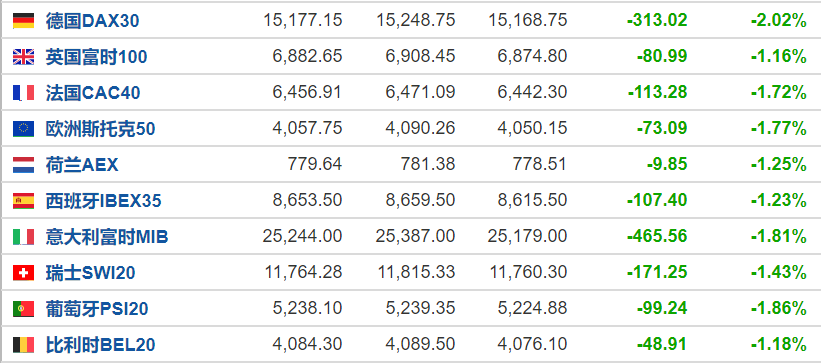Screen dimensions: 821x363
Task: Open the 荷兰AEX index link
Action: tap(82, 165)
